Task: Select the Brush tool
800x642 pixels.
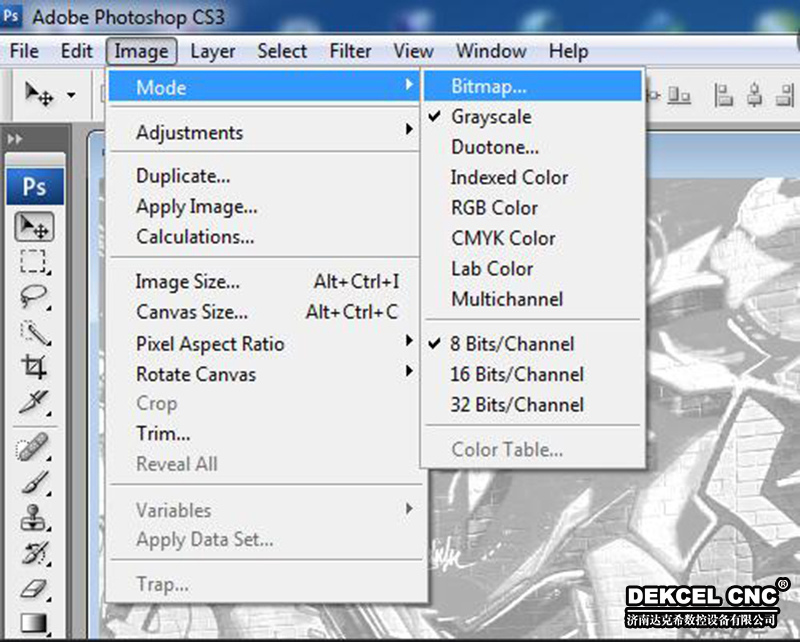Action: tap(34, 482)
